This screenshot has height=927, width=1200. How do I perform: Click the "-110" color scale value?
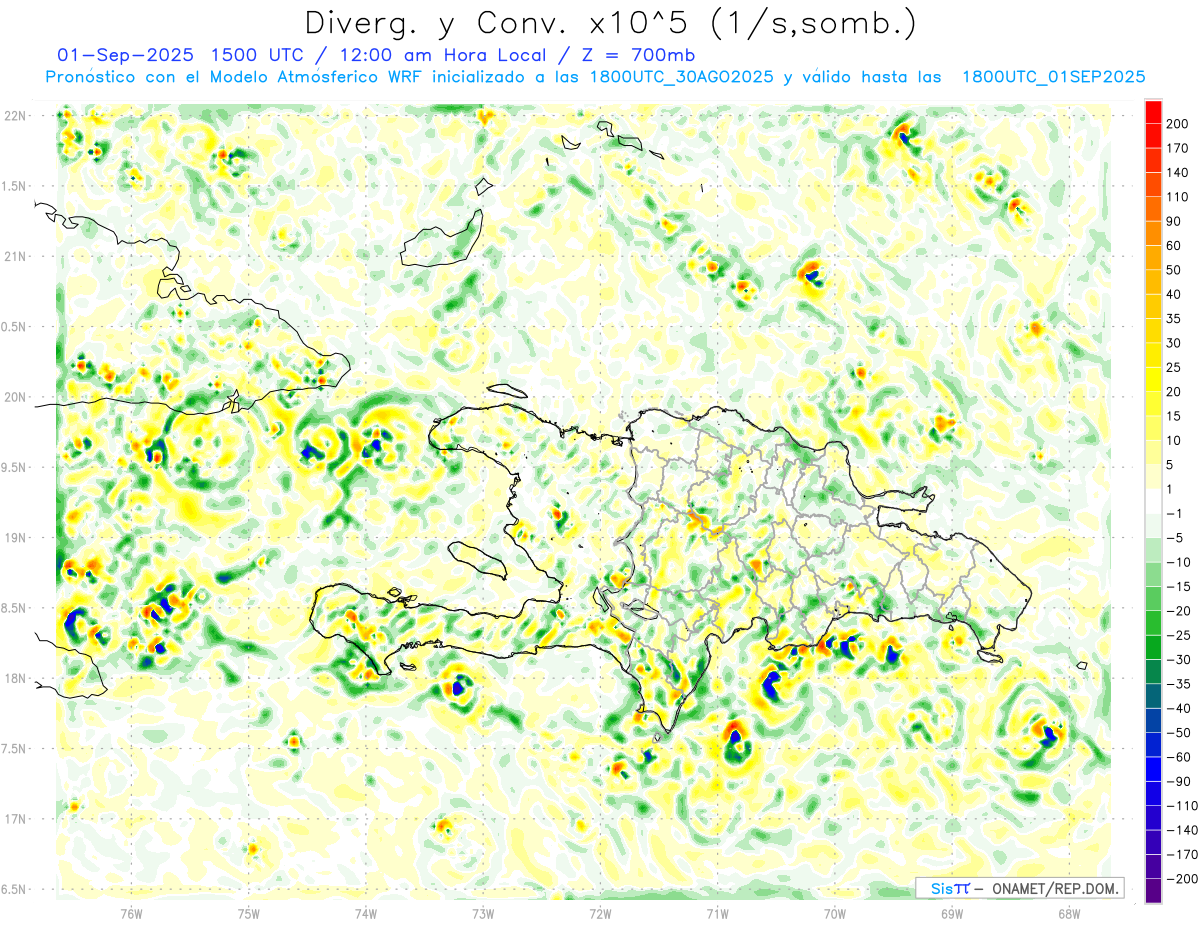[x=1182, y=806]
